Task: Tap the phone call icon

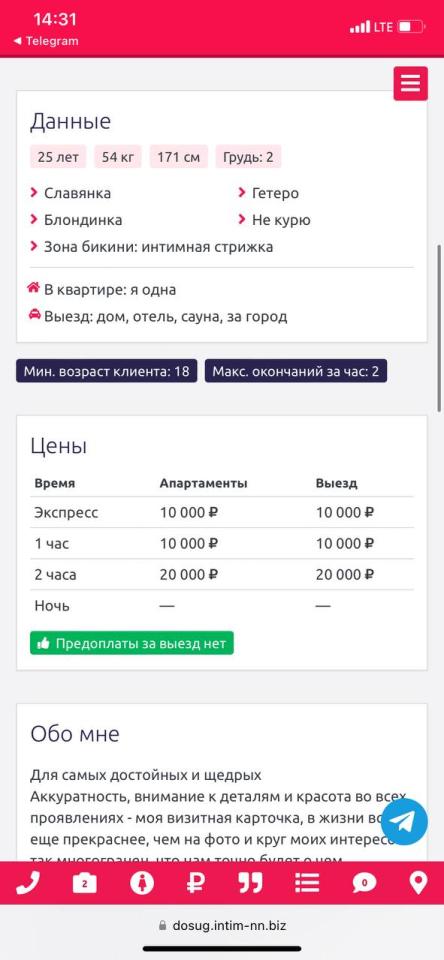Action: [x=28, y=883]
